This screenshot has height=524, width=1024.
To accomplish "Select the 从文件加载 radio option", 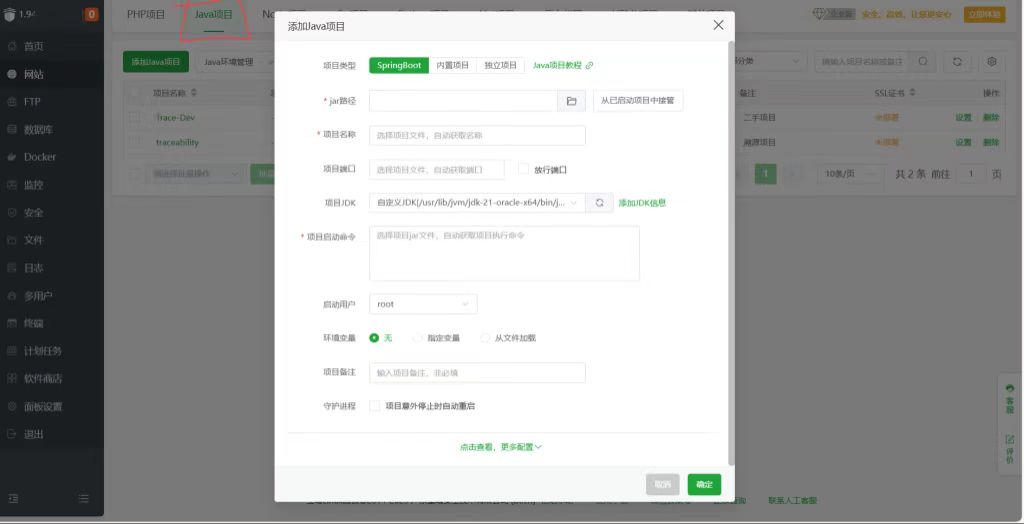I will [x=486, y=338].
